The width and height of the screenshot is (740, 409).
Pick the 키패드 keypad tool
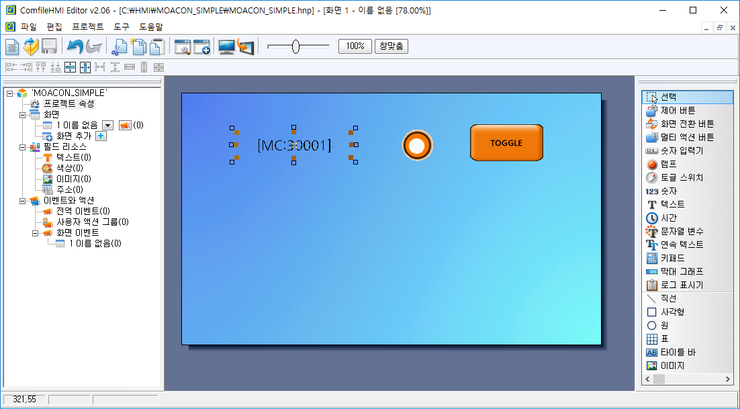point(673,258)
